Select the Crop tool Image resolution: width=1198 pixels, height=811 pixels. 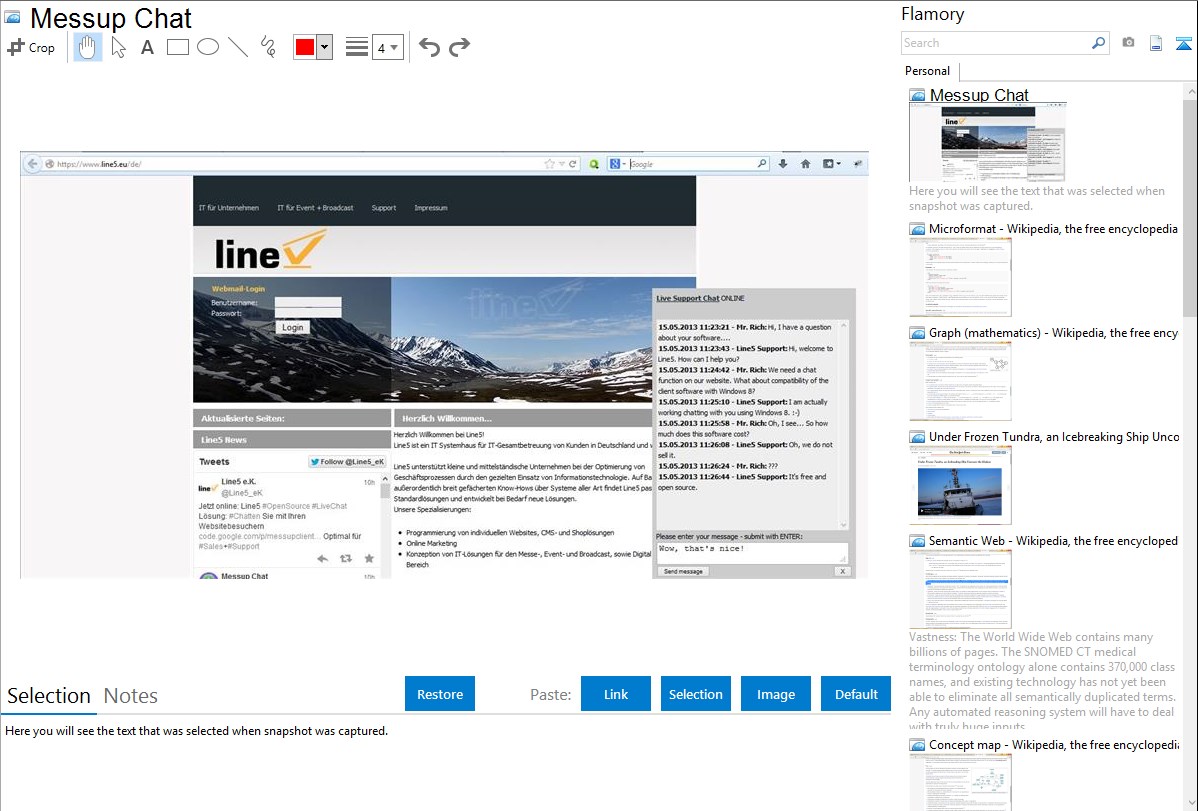[x=31, y=47]
